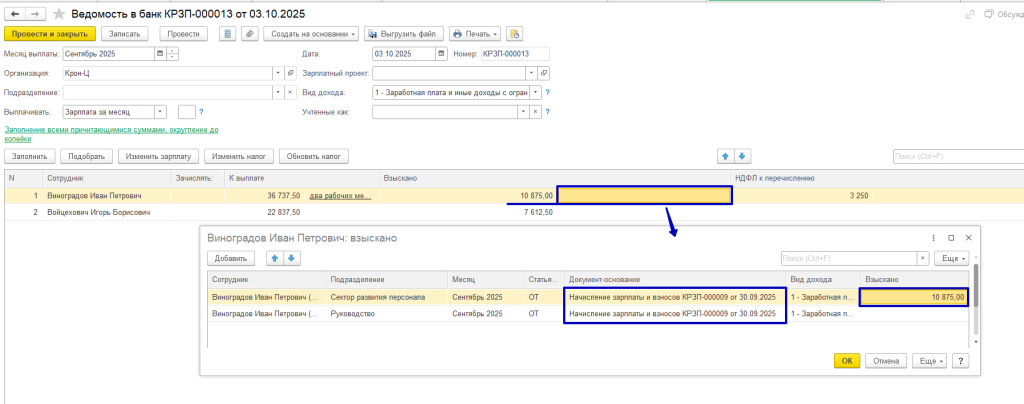Image resolution: width=1024 pixels, height=404 pixels.
Task: Move row up in main table
Action: (x=726, y=156)
